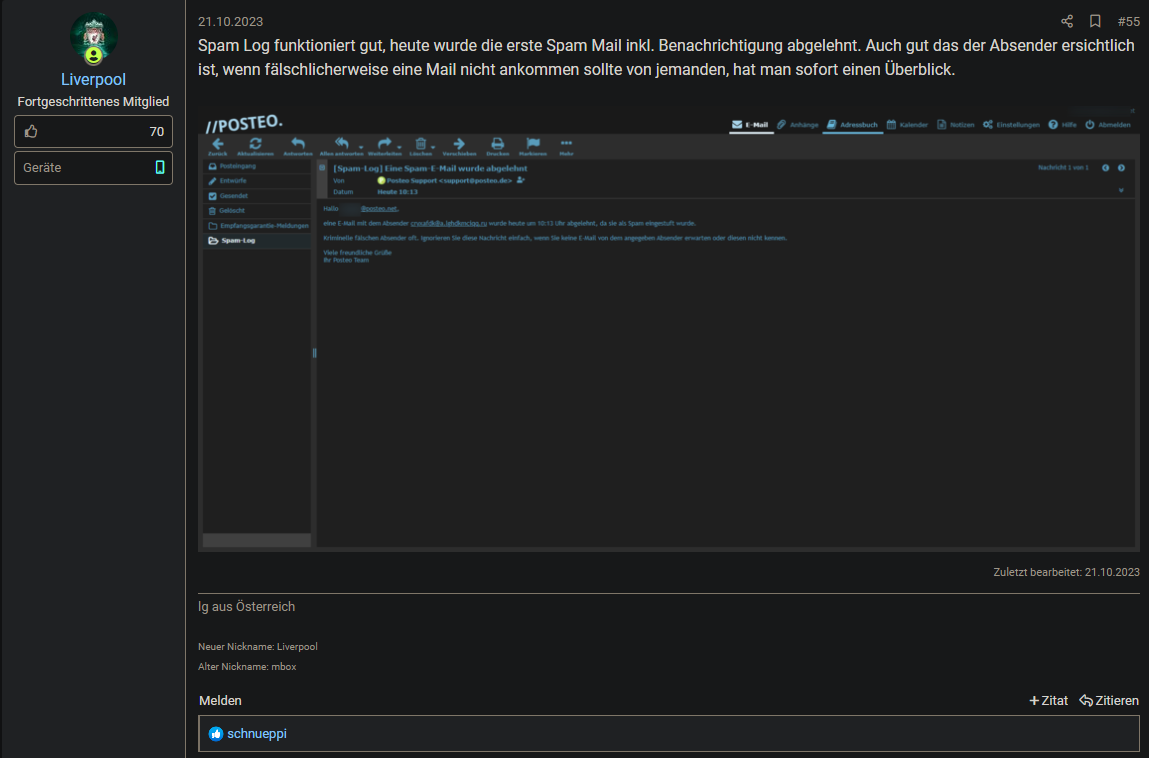Click the Aktualisieren refresh icon in Posteo
The width and height of the screenshot is (1149, 758).
[256, 144]
